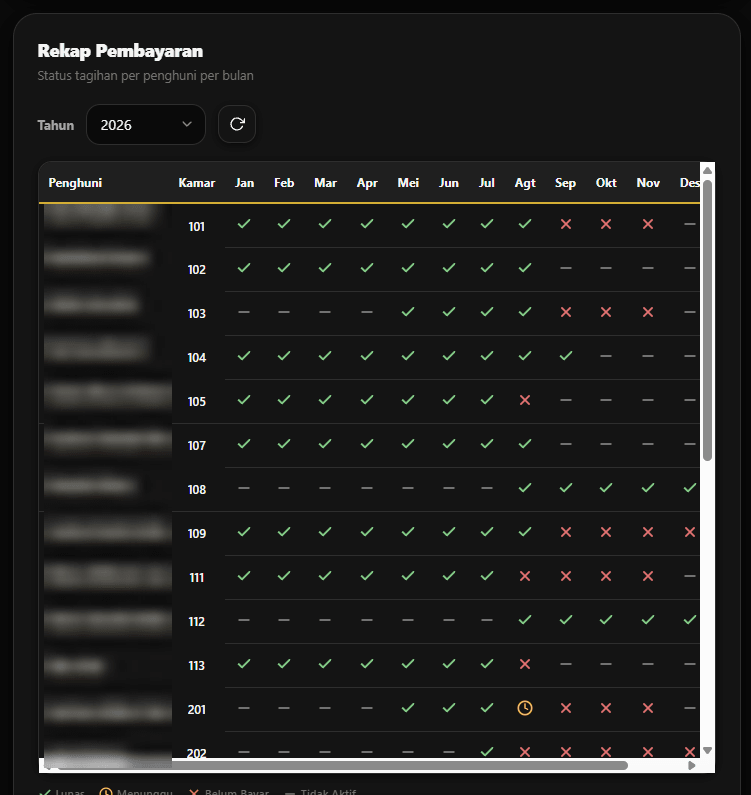Click the Feb column header

[x=284, y=183]
